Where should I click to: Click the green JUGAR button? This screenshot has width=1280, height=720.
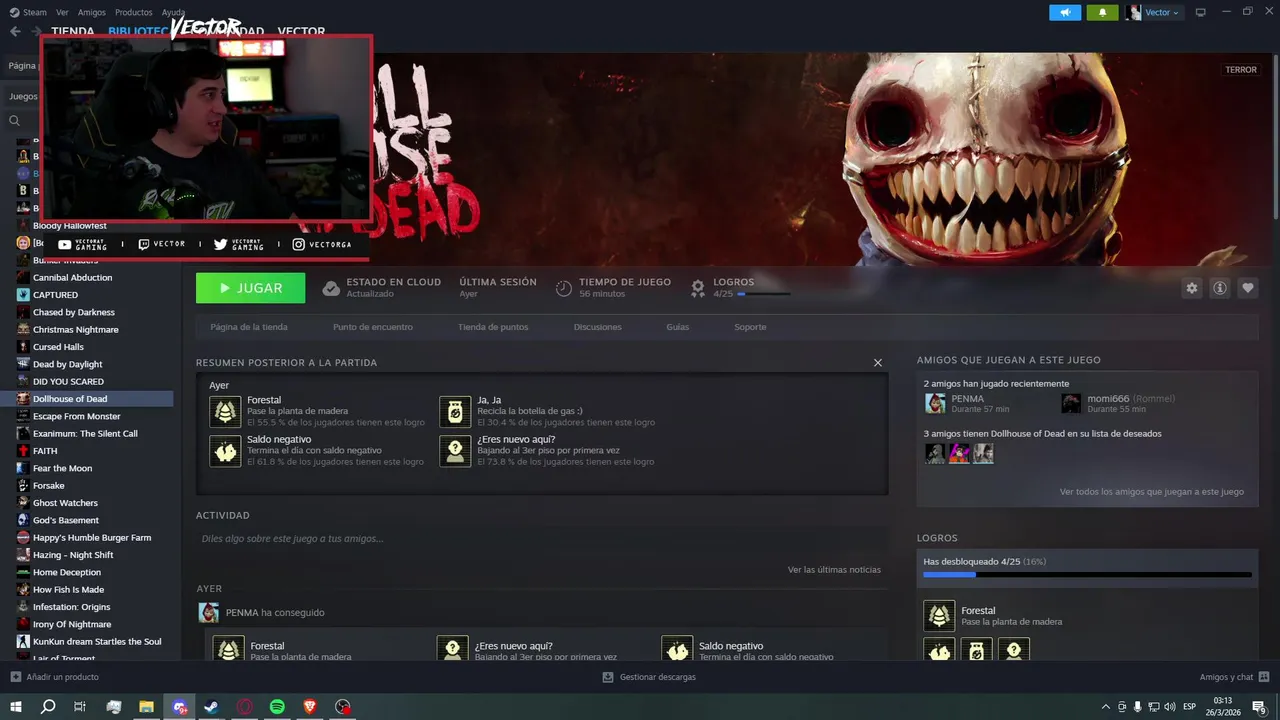click(x=250, y=288)
